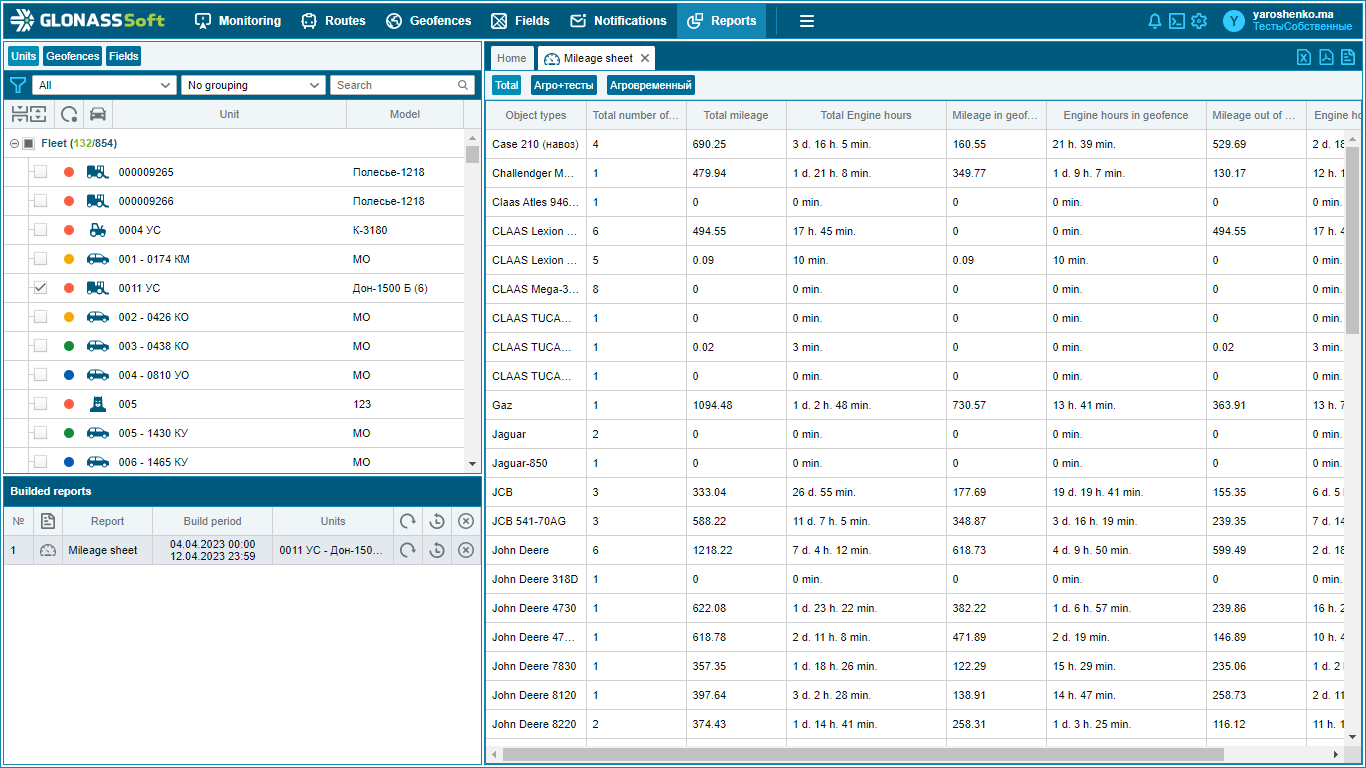
Task: Click the rebuild-all icon in header
Action: click(407, 521)
